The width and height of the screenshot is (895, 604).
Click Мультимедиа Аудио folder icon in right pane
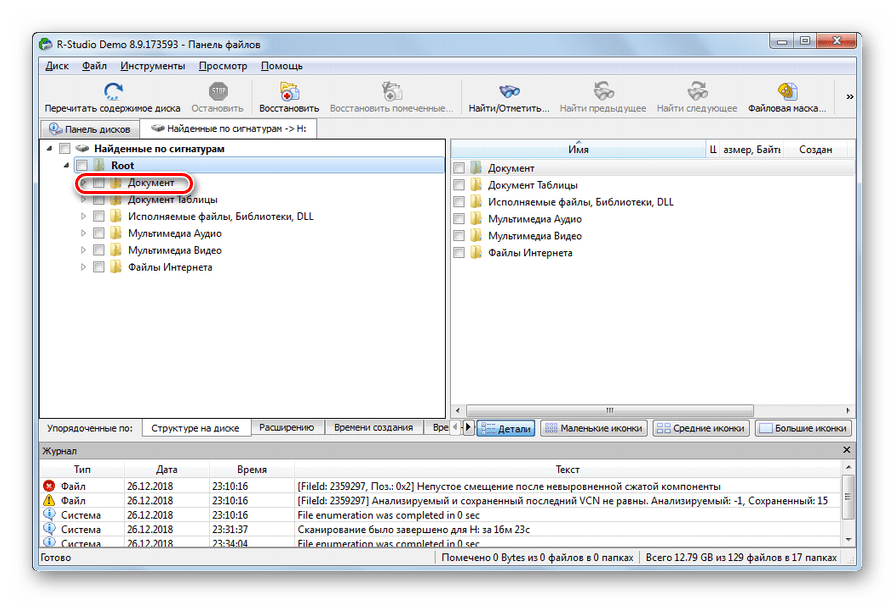point(476,219)
